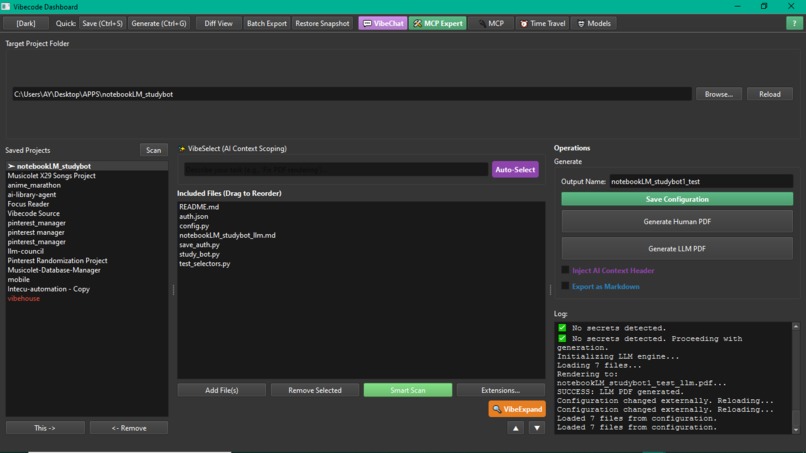The image size is (806, 453).
Task: Run Smart Scan
Action: click(408, 390)
